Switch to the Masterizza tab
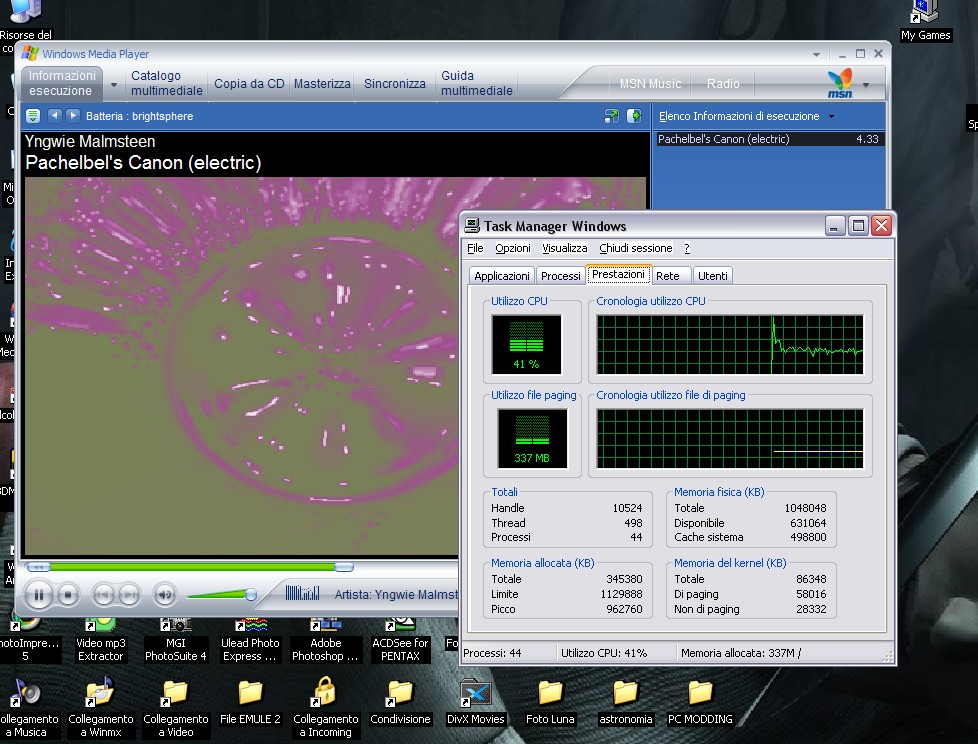 point(322,84)
